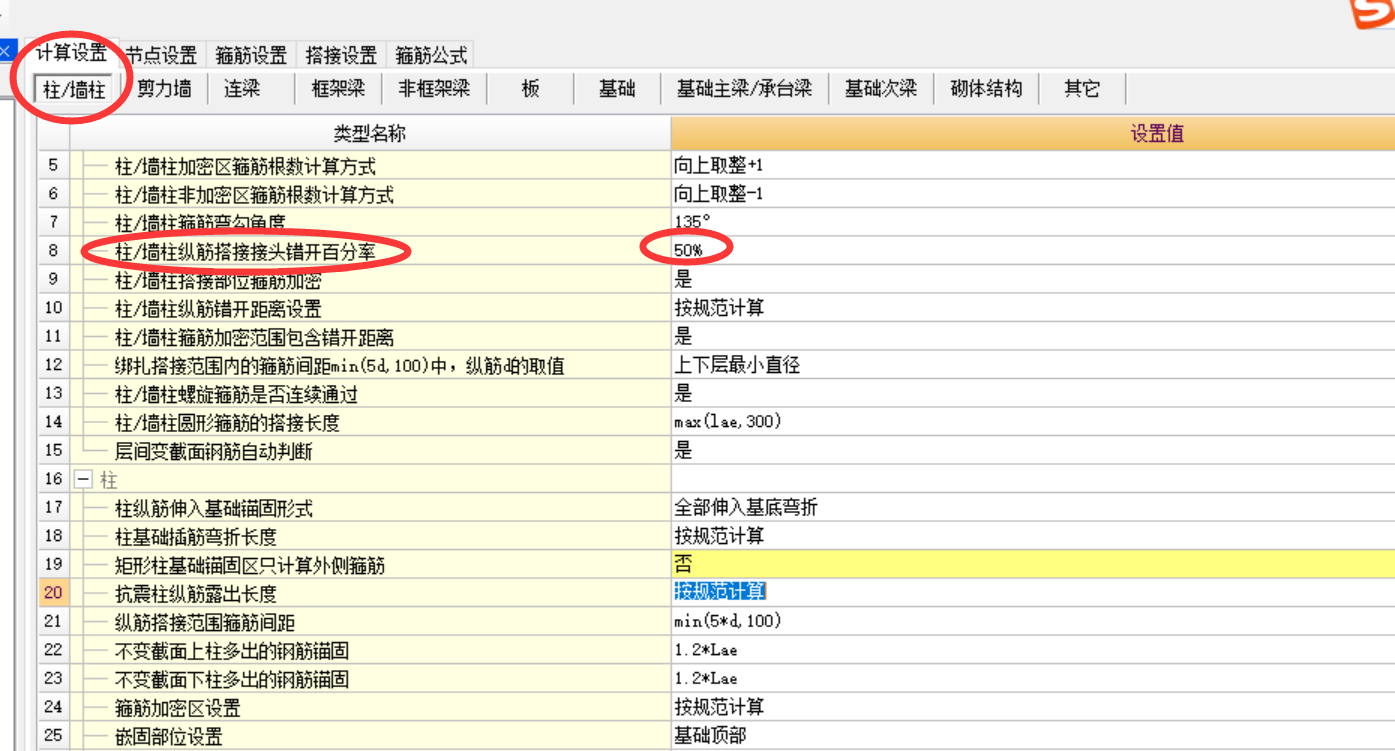Select the 柱/墙柱 component tab

(x=74, y=90)
